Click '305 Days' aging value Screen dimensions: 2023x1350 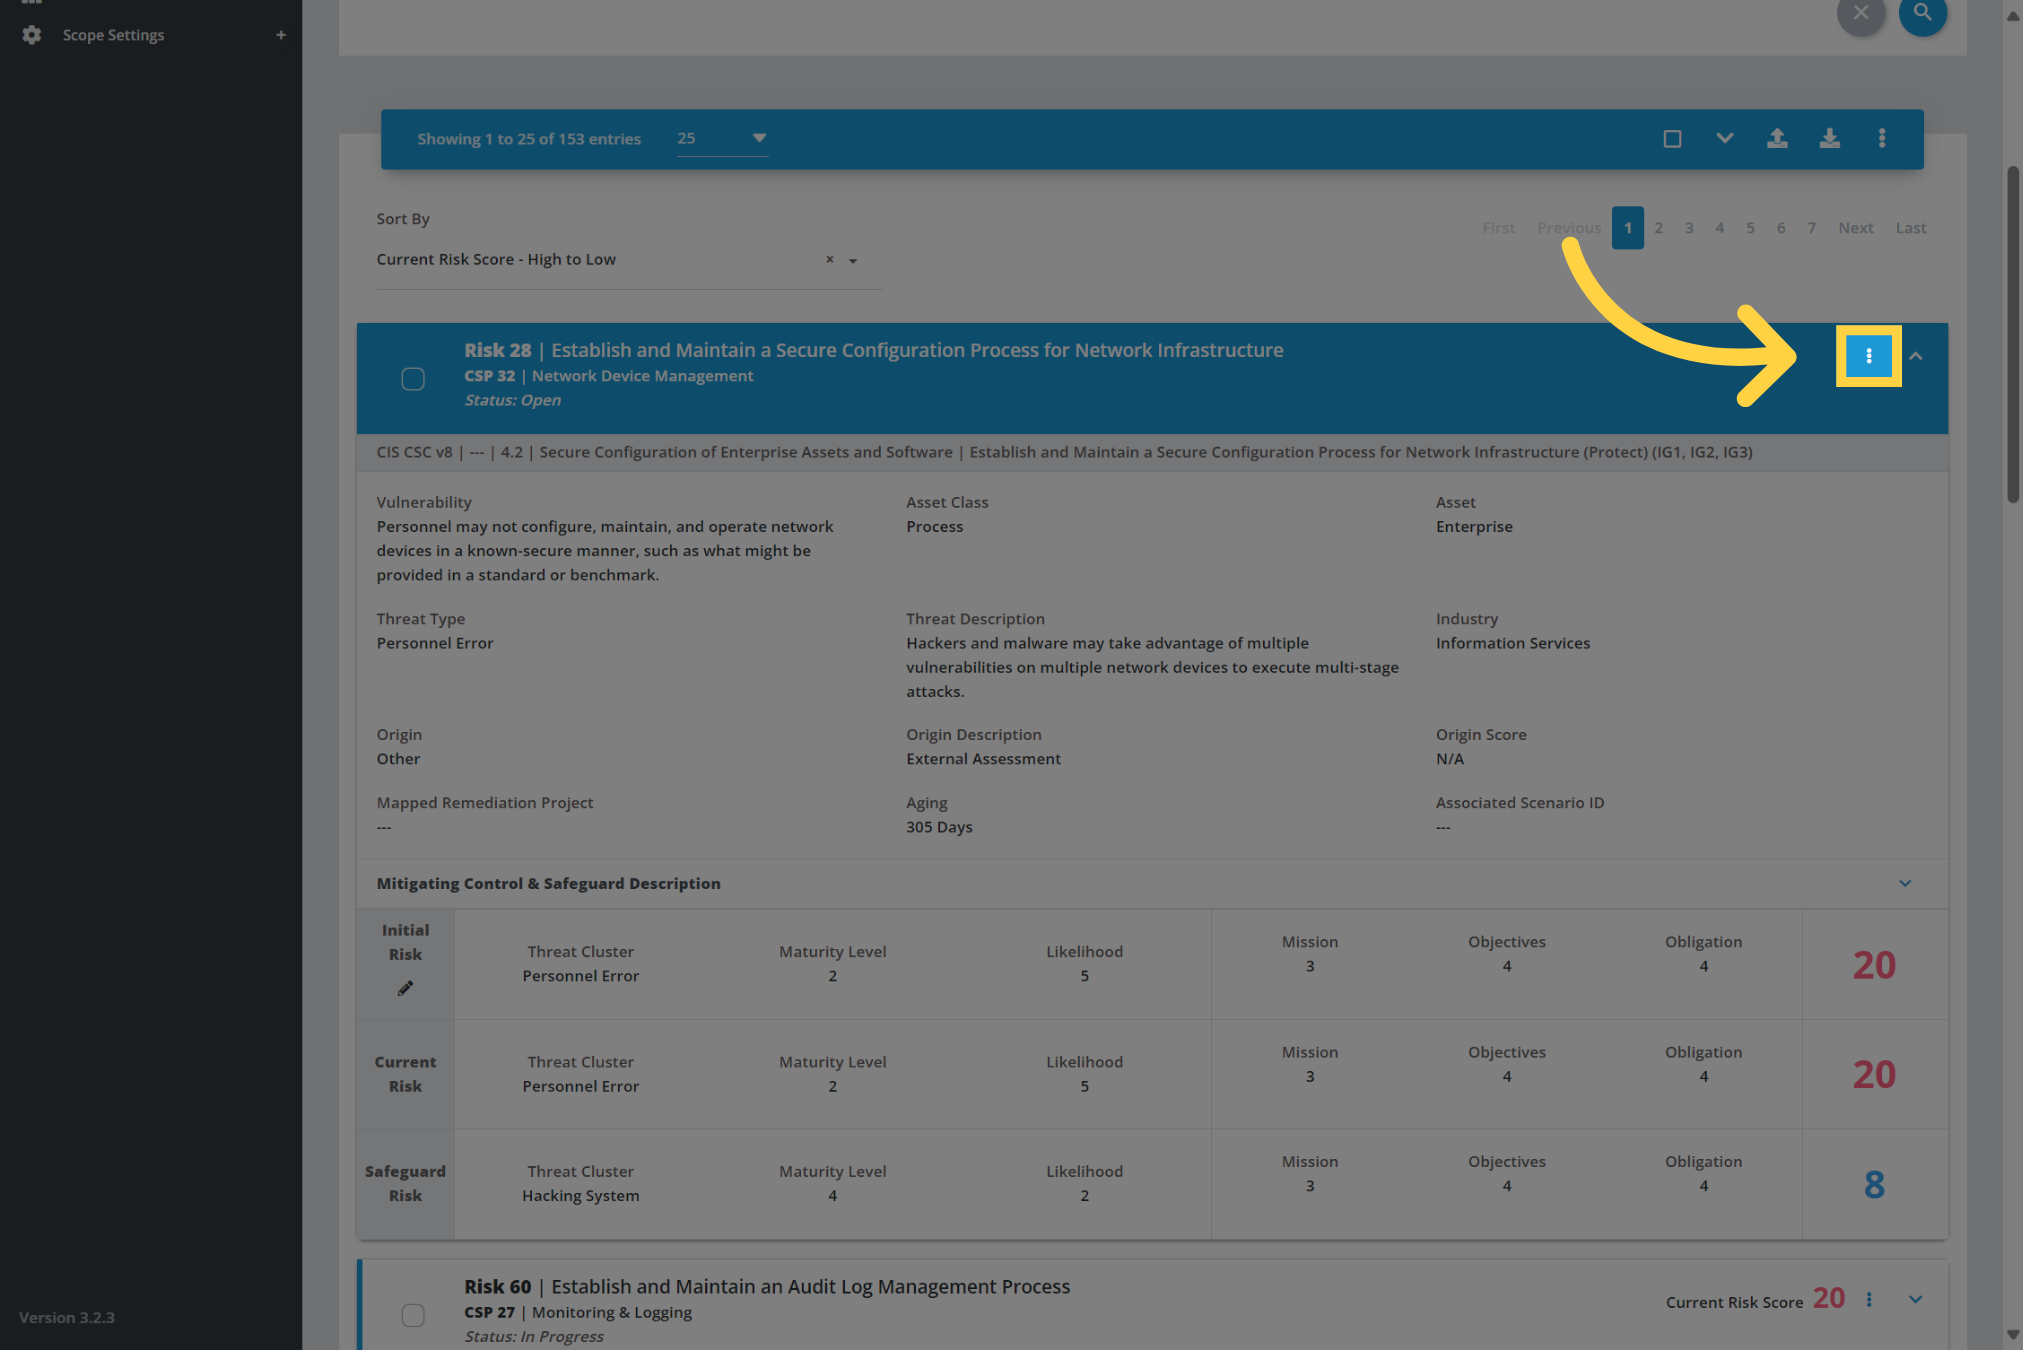click(939, 827)
